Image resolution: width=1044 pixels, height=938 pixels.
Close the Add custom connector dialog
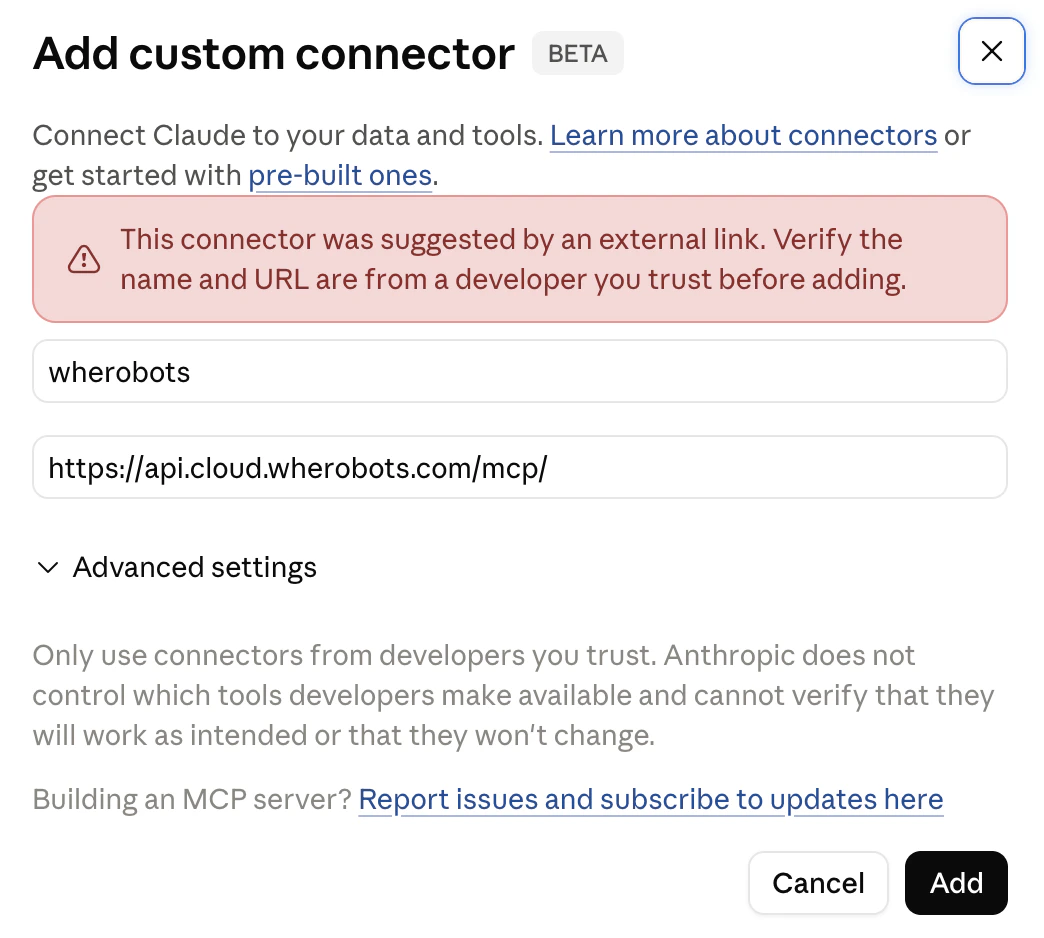click(x=991, y=51)
